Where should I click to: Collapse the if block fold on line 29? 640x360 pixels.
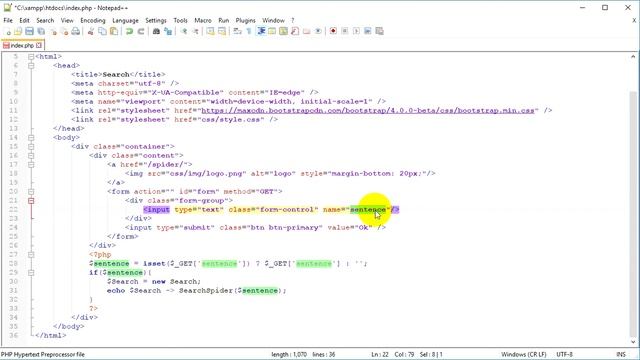pos(31,272)
